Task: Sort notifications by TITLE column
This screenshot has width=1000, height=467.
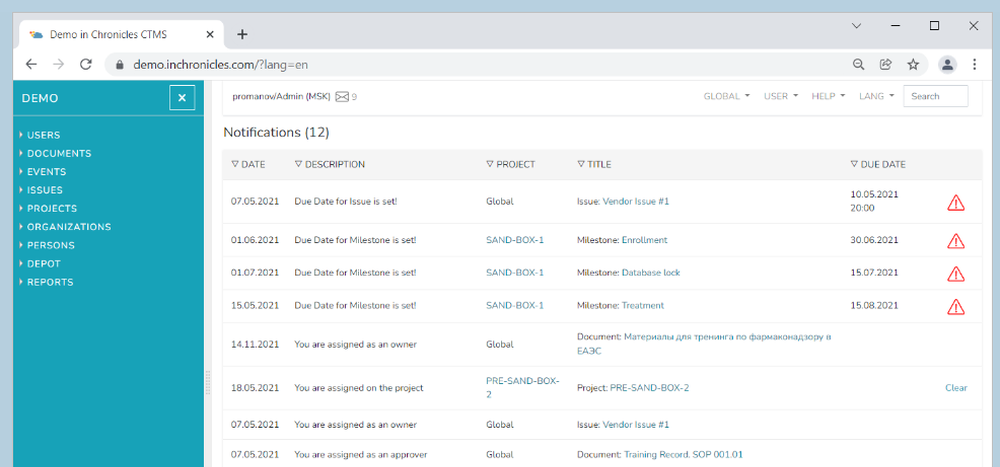Action: point(594,165)
